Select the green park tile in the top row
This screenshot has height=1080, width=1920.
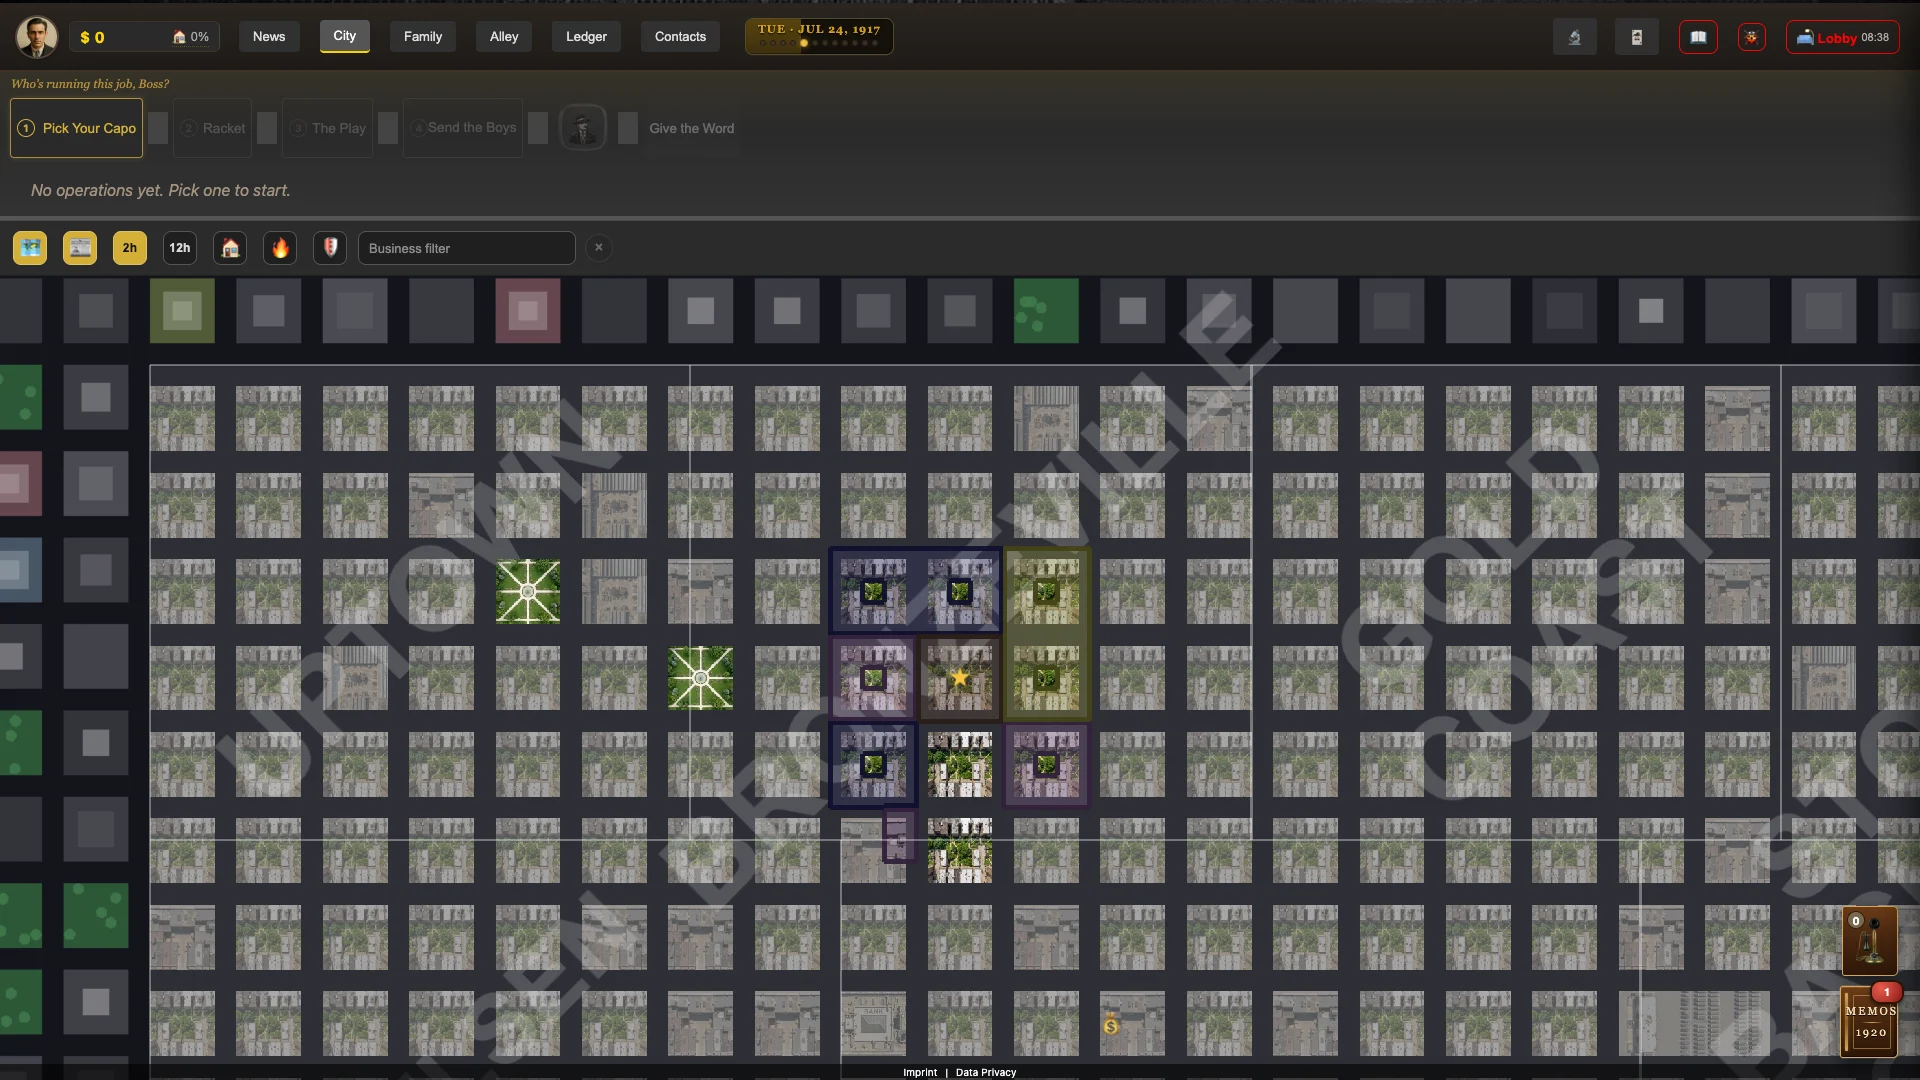[1046, 311]
